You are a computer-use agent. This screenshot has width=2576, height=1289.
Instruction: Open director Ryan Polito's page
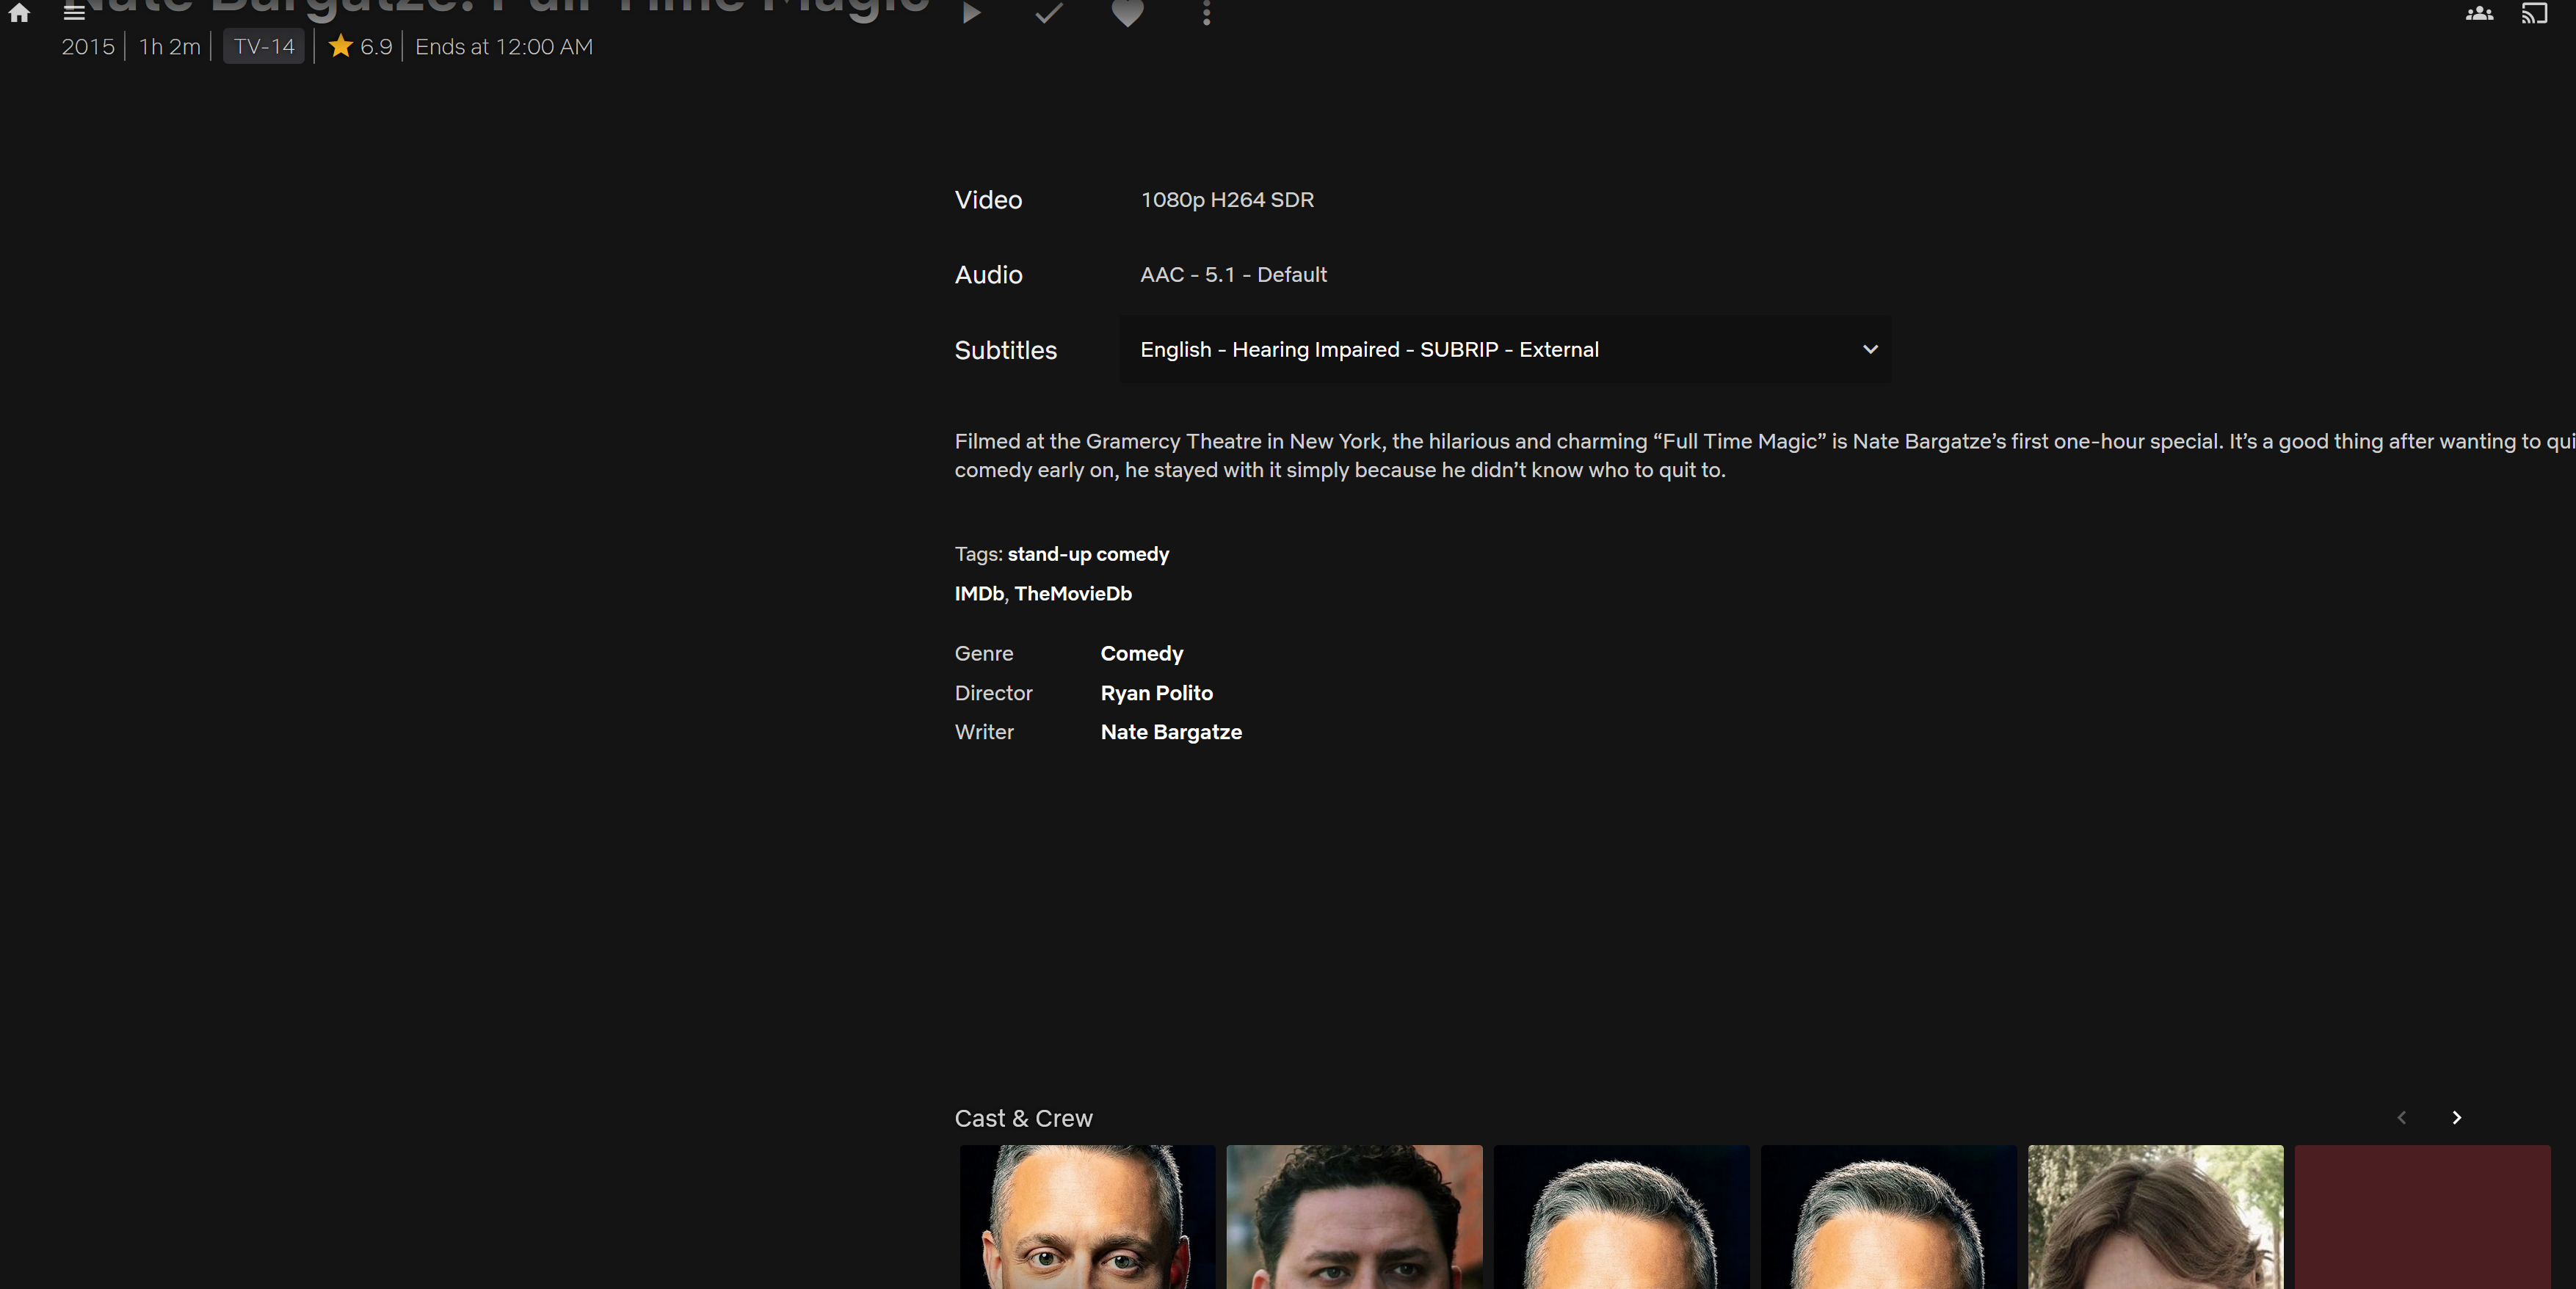[1156, 693]
